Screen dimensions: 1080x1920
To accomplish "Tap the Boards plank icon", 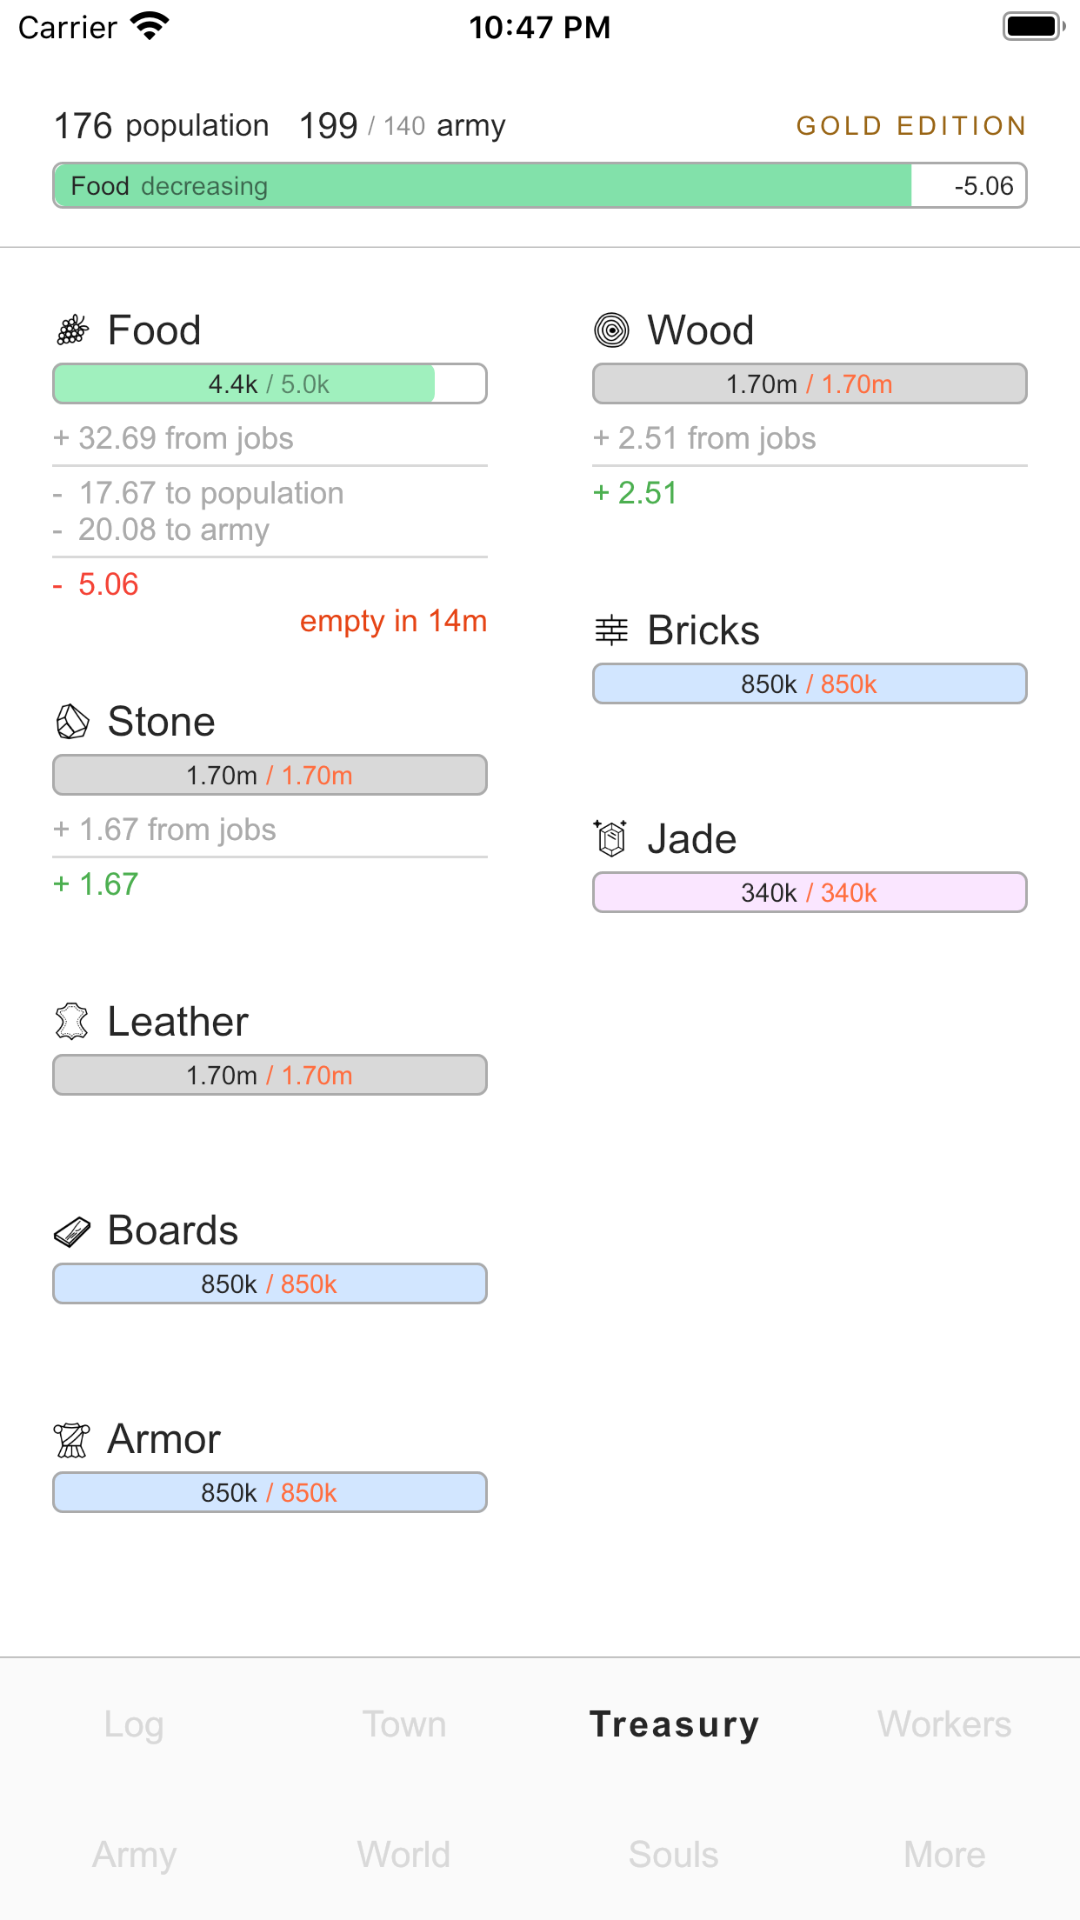I will pyautogui.click(x=72, y=1231).
